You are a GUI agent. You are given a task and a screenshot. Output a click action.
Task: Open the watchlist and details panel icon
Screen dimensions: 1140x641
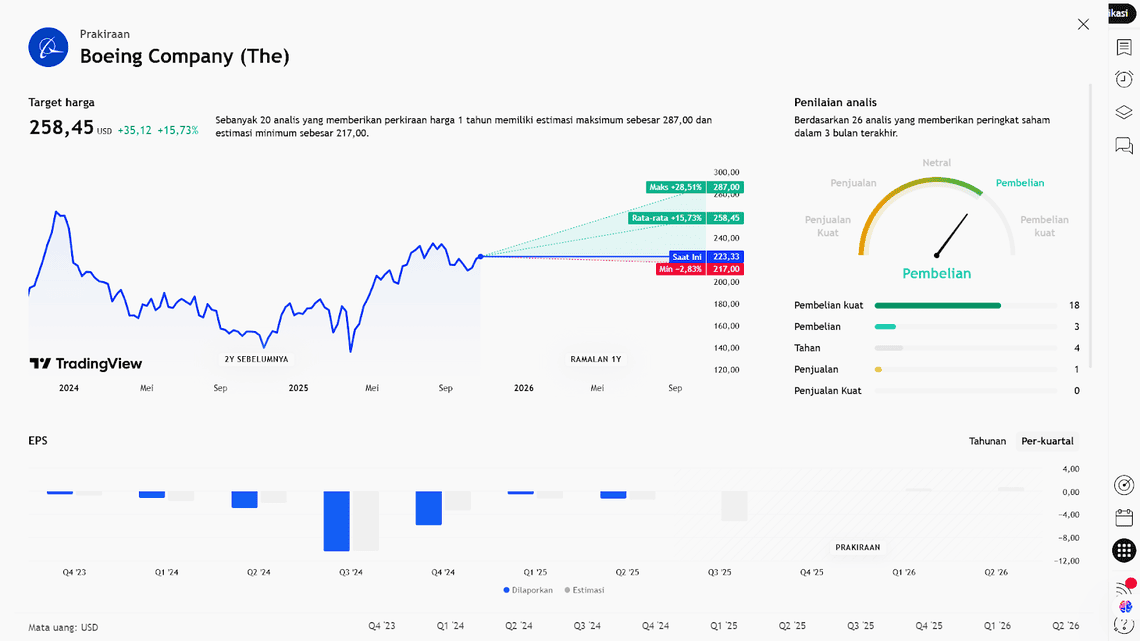(x=1124, y=47)
